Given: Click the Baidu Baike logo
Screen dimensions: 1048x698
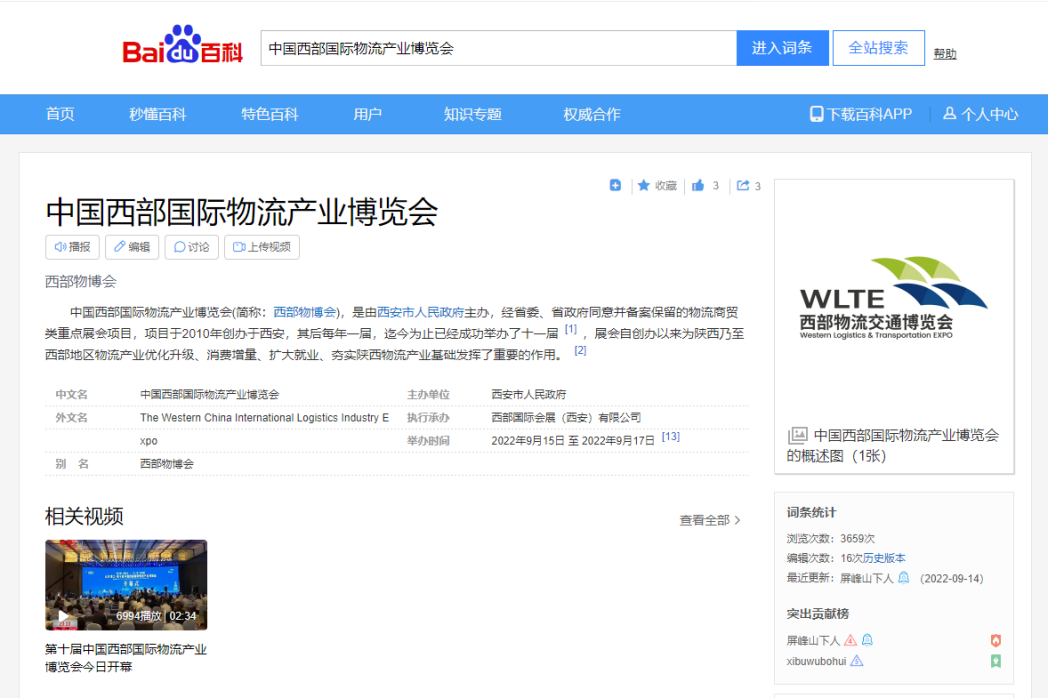Looking at the screenshot, I should pyautogui.click(x=182, y=45).
